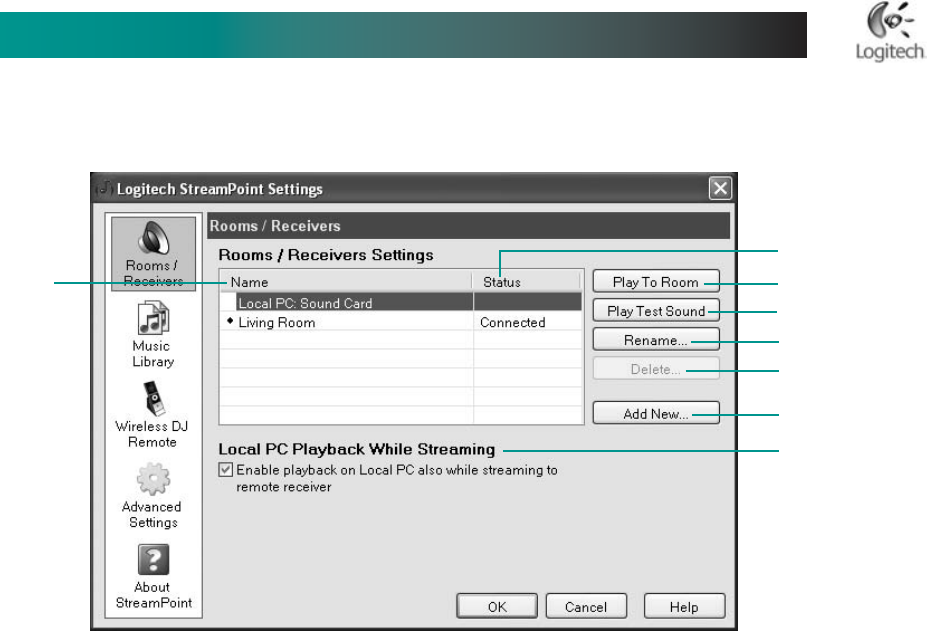The width and height of the screenshot is (927, 631).
Task: Sort by the Status column header
Action: [x=526, y=281]
